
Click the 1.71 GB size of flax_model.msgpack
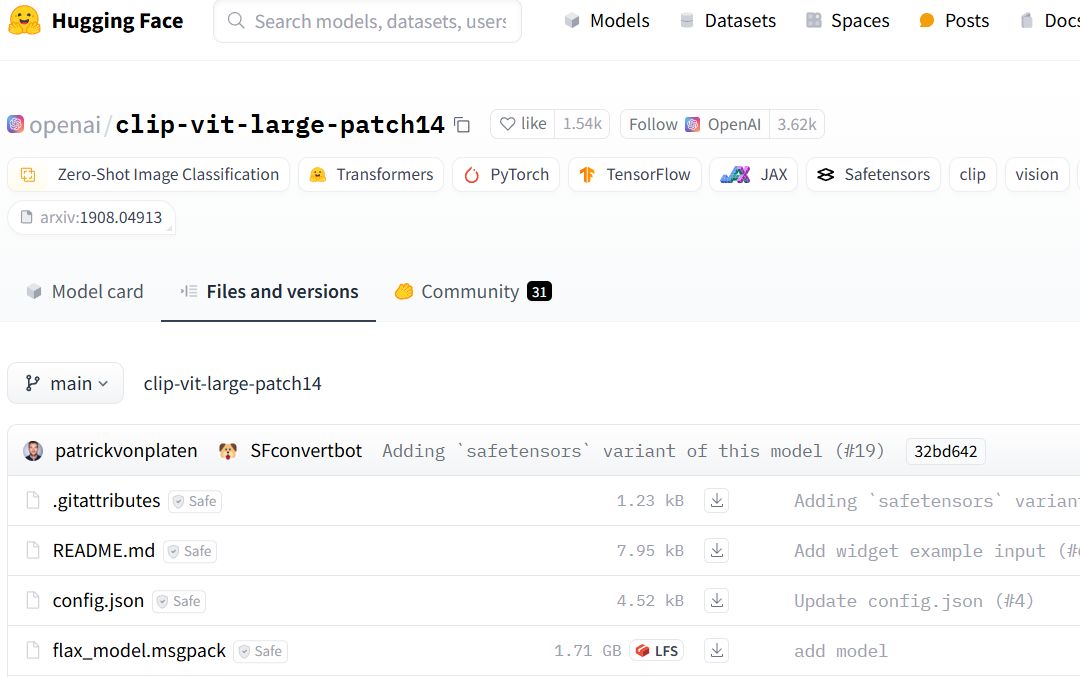[x=588, y=651]
